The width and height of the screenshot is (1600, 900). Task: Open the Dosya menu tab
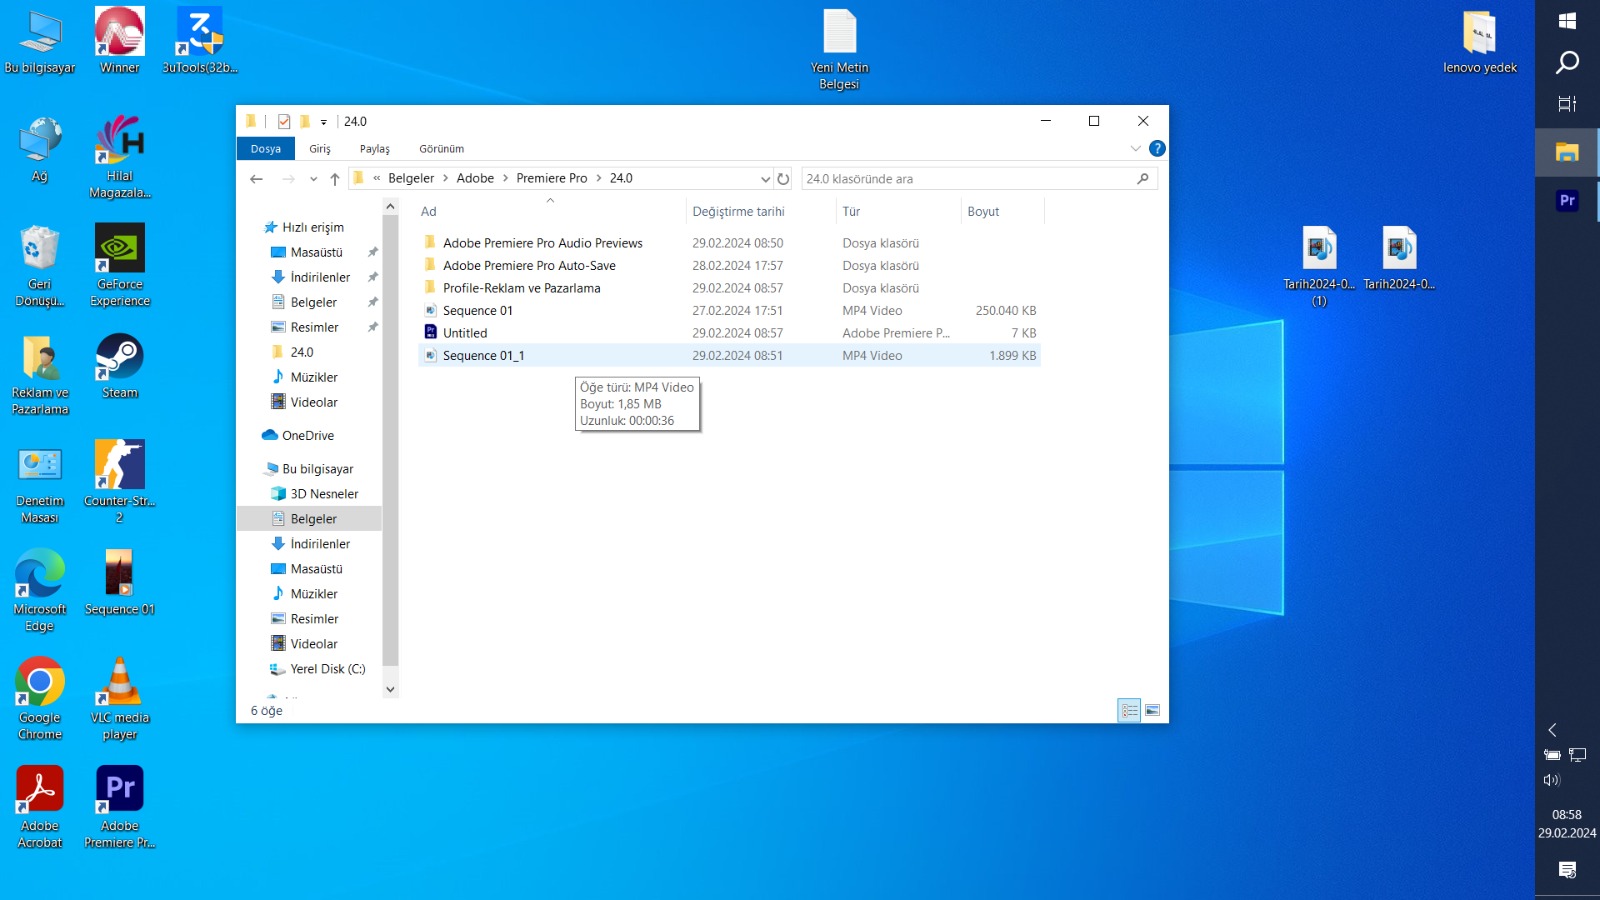pos(266,149)
